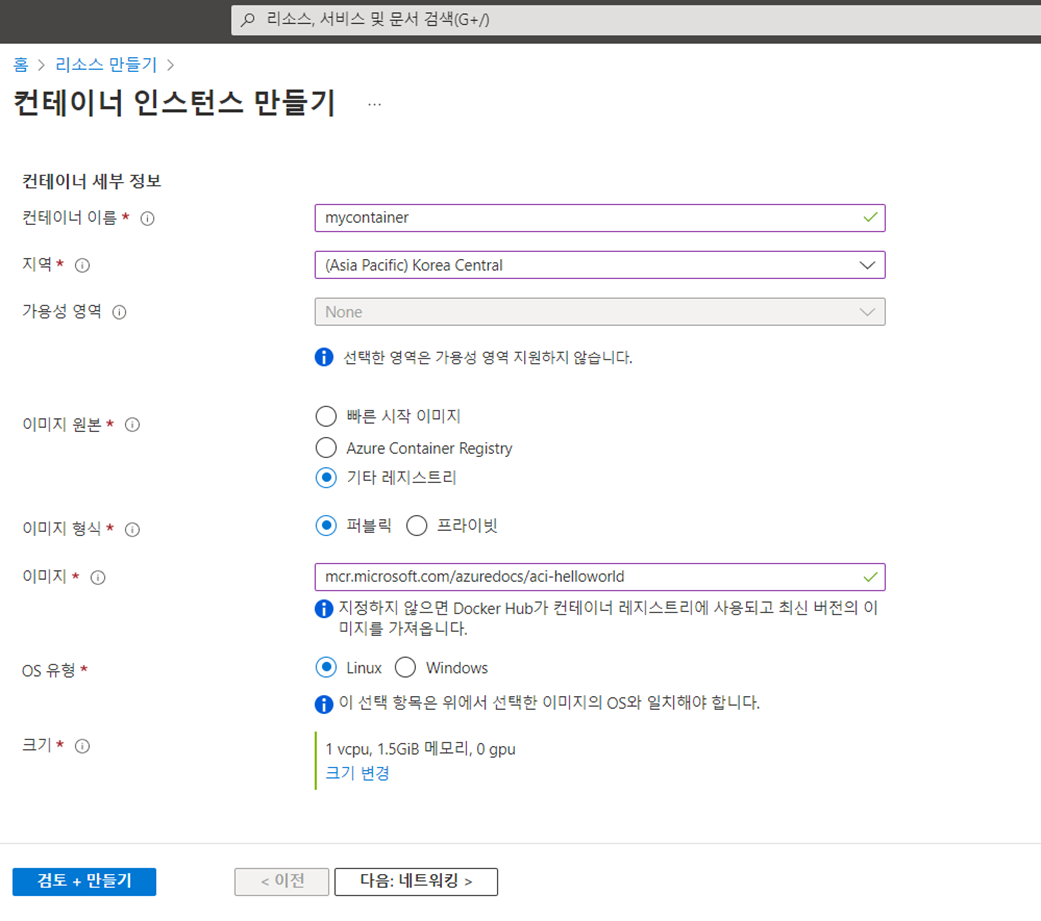Go to 리소스 만들기 breadcrumb

click(106, 64)
